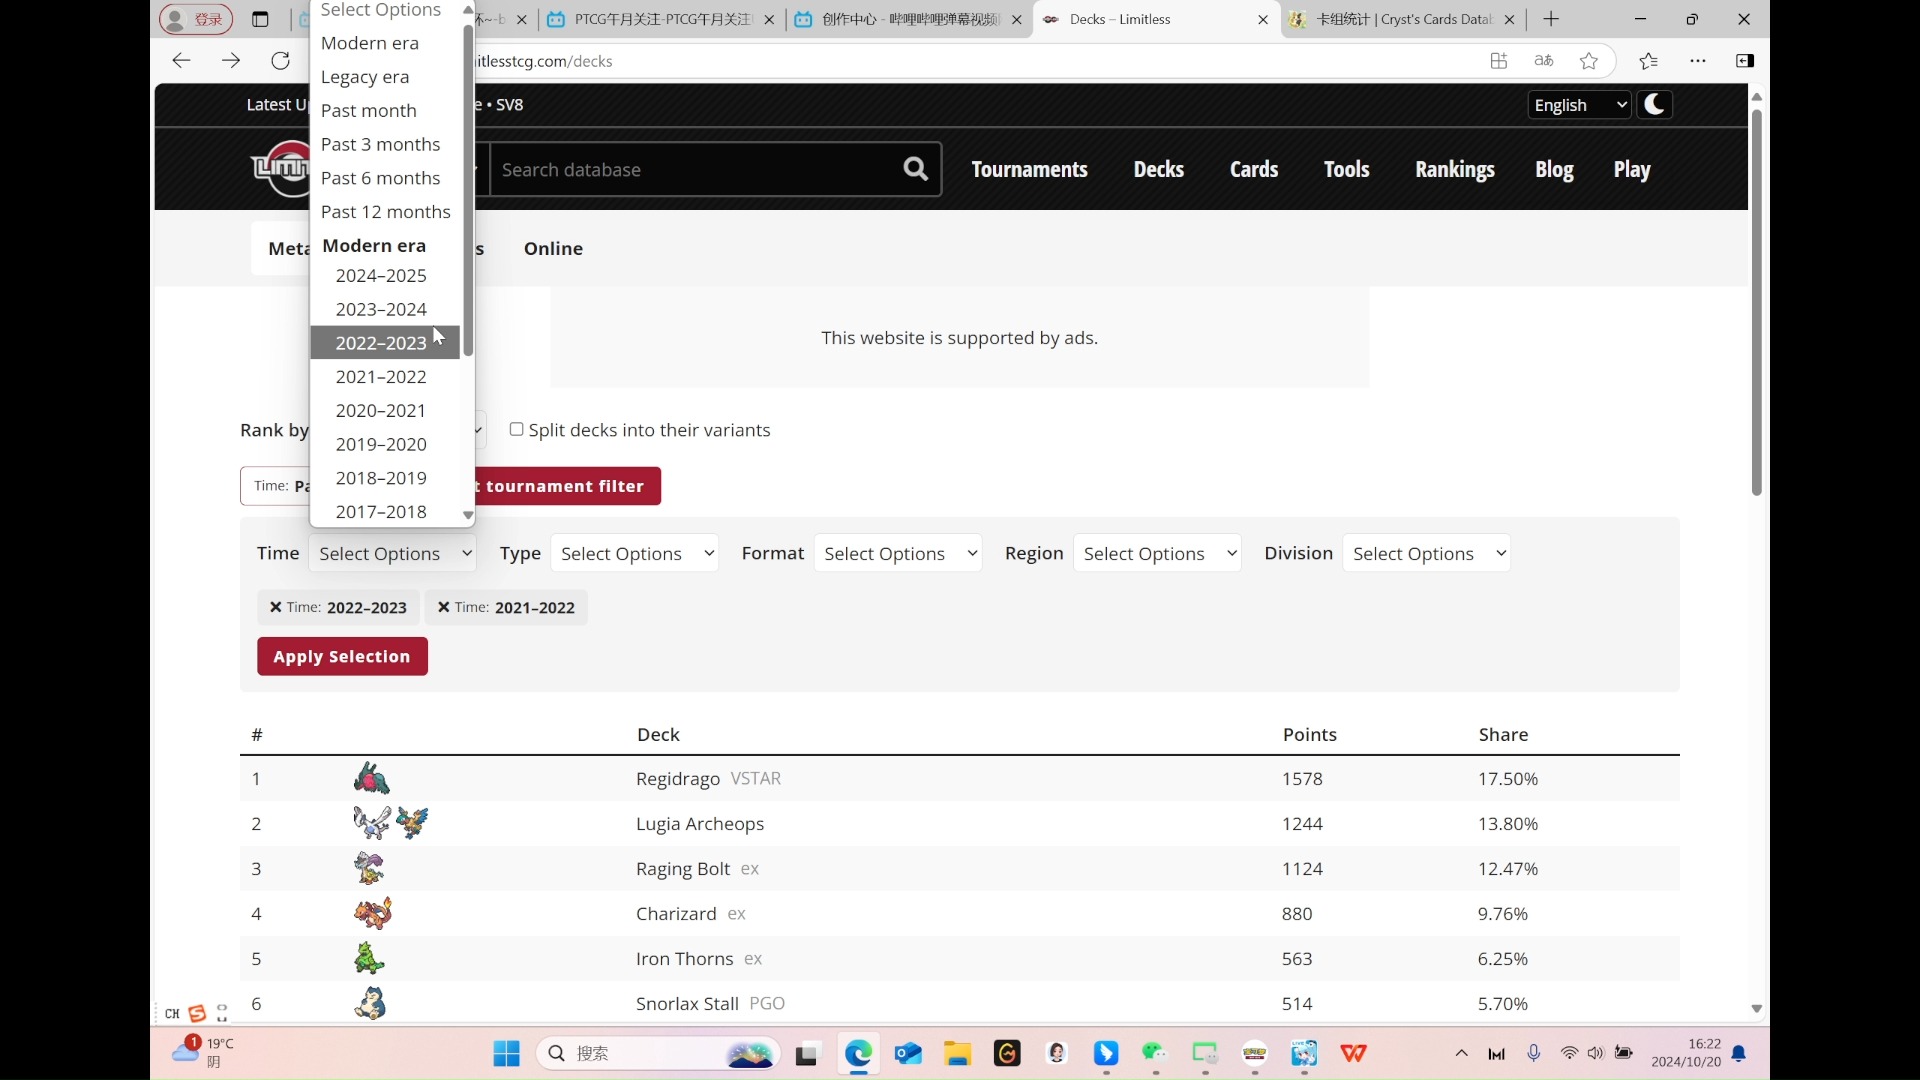Open the Type Select Options dropdown

pos(634,553)
